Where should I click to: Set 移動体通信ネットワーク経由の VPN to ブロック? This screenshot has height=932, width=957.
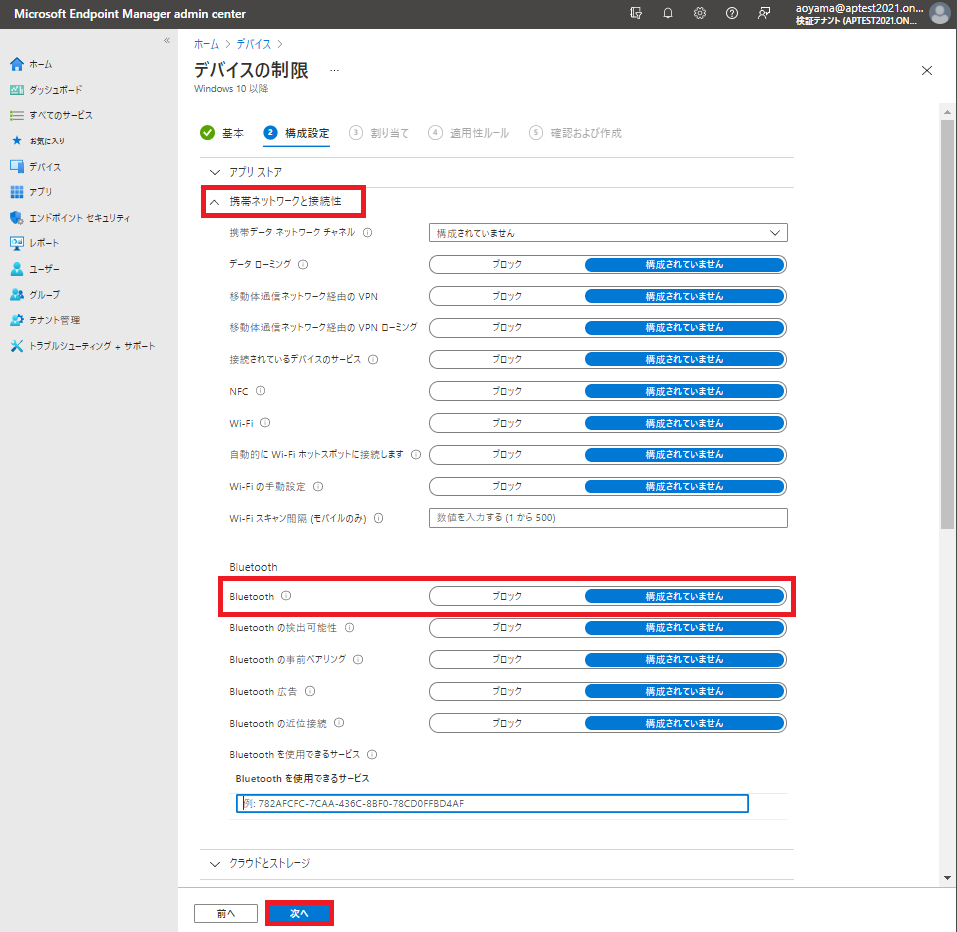pyautogui.click(x=507, y=296)
